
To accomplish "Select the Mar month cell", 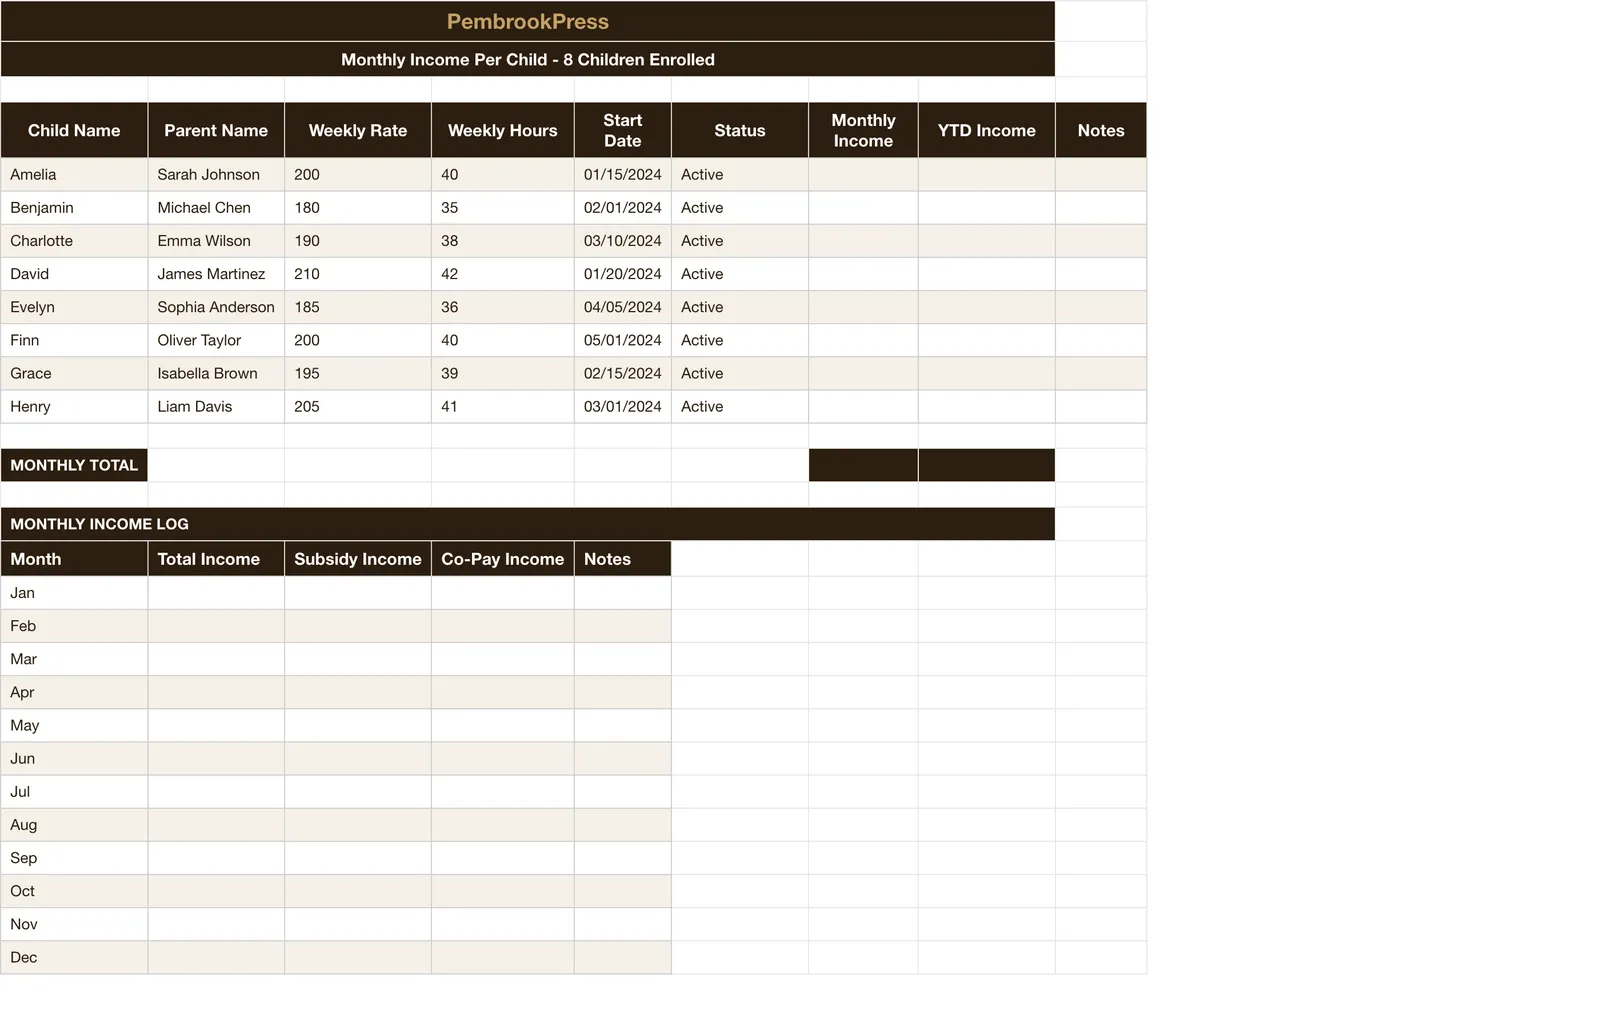I will tap(74, 659).
